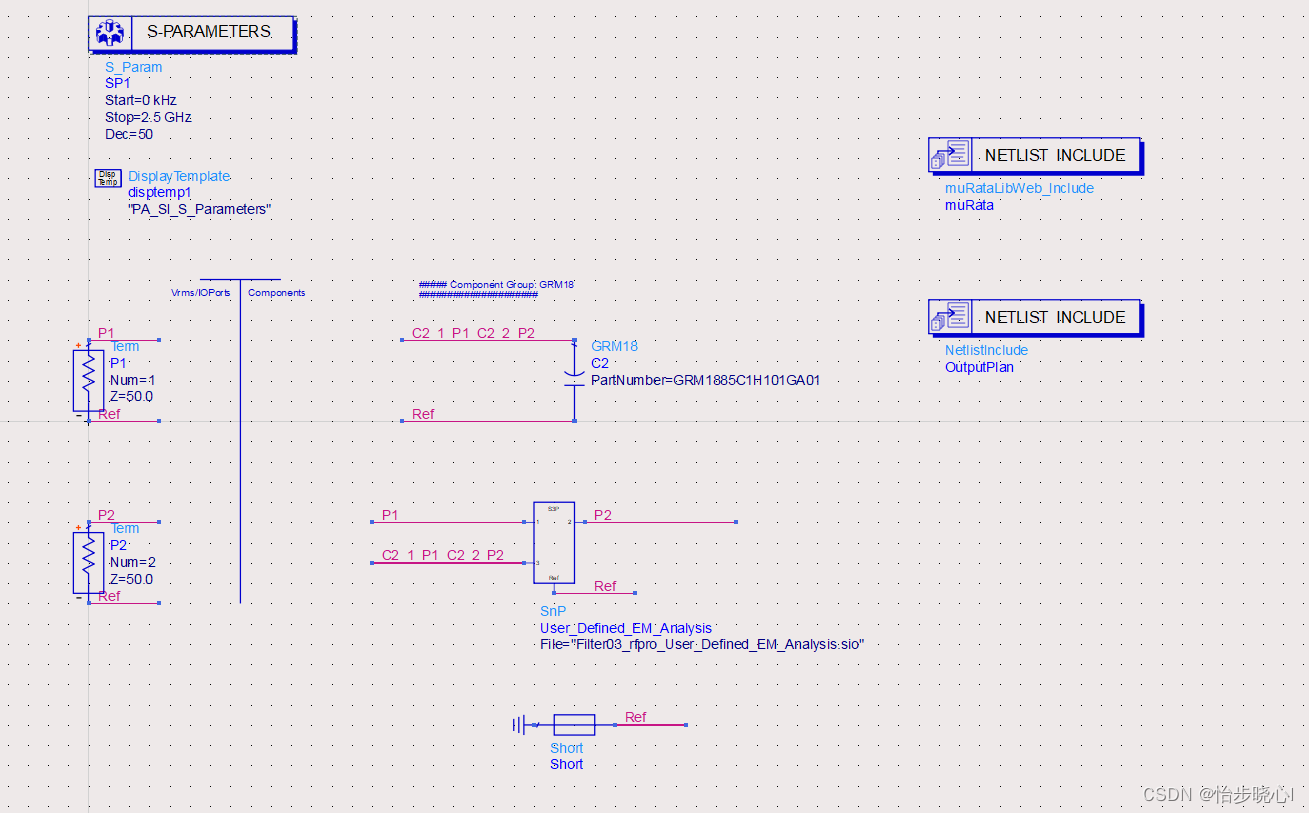
Task: Click the disptemp1 instance name
Action: coord(159,192)
